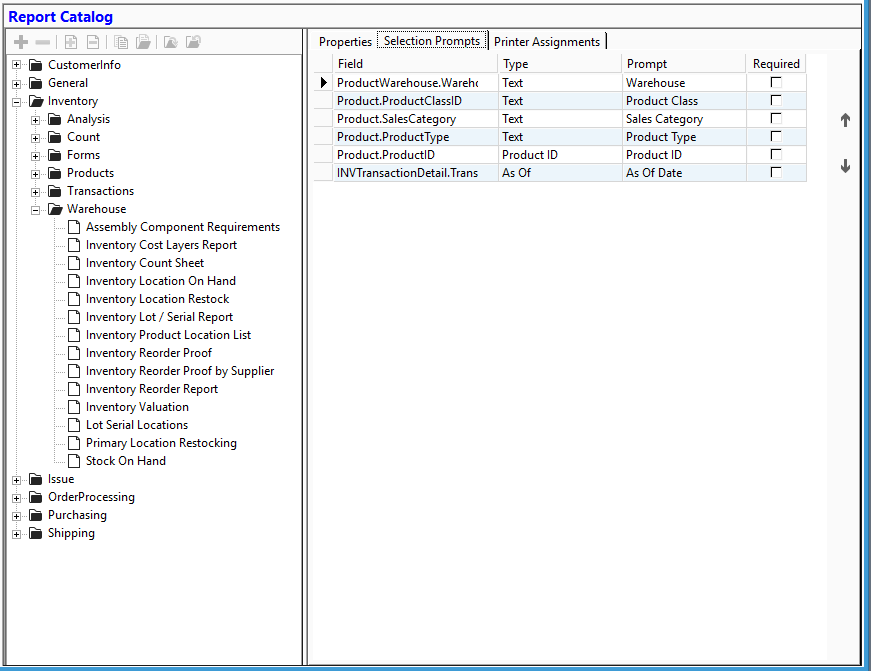Move the selected prompt down with the down arrow

tap(845, 166)
